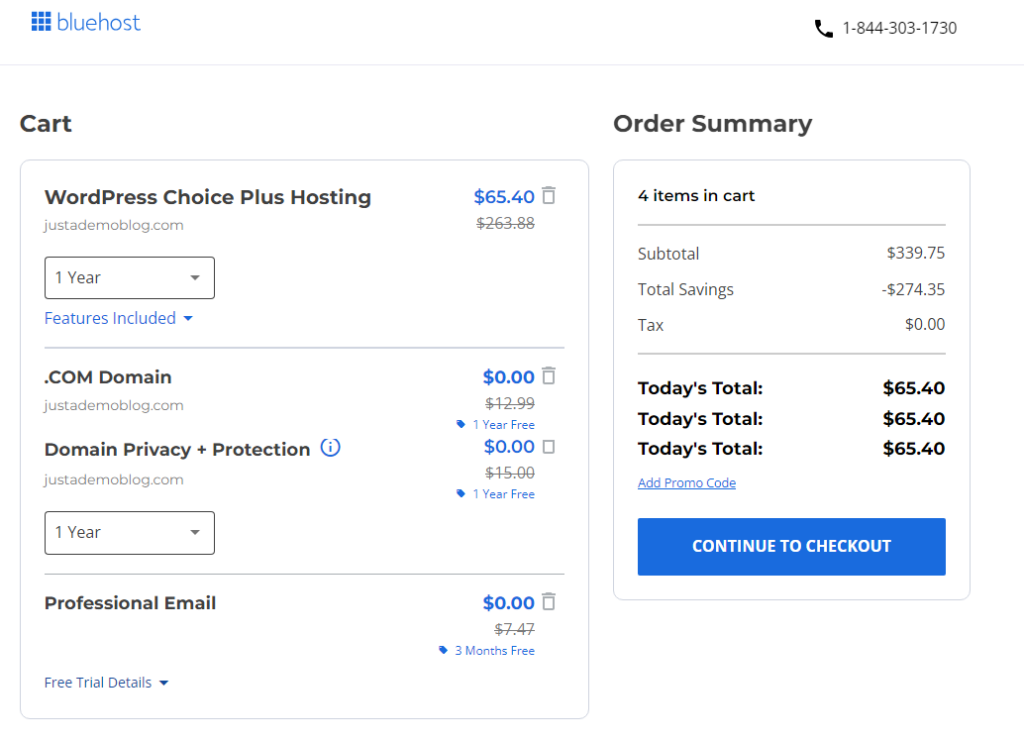Click the crossed-out $12.99 price
1024x742 pixels.
[510, 403]
